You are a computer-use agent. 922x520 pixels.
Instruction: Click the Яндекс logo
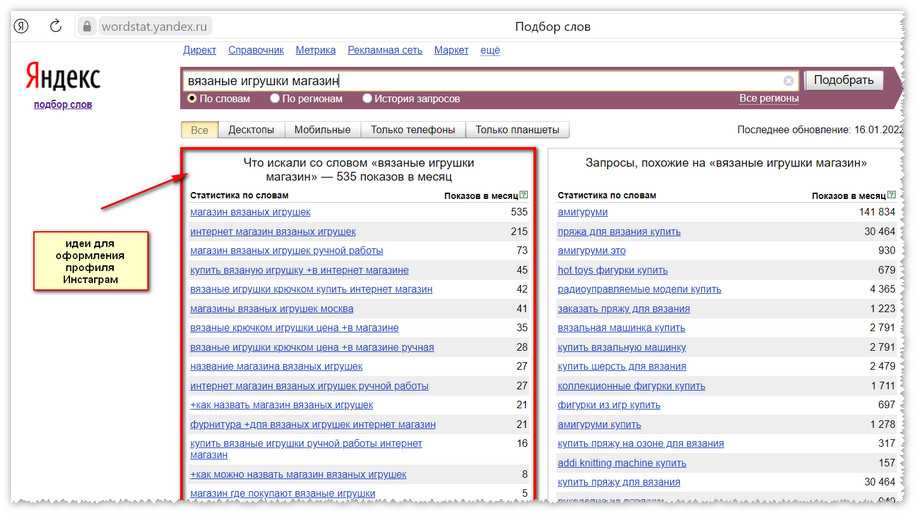(x=63, y=78)
